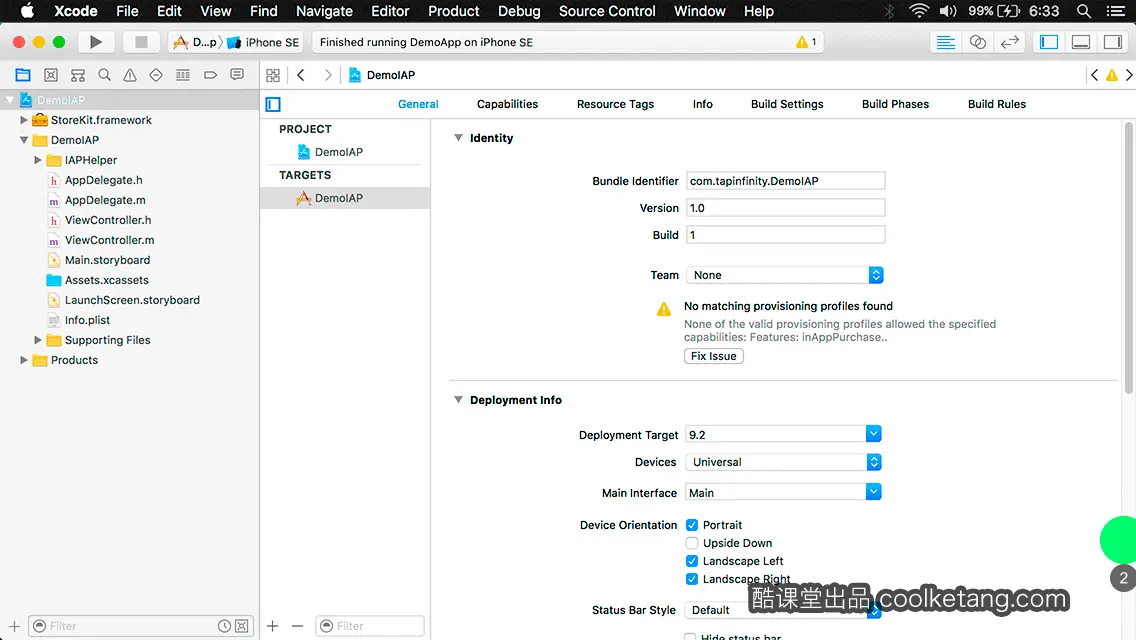Open the Team dropdown
The height and width of the screenshot is (640, 1136).
[x=785, y=275]
